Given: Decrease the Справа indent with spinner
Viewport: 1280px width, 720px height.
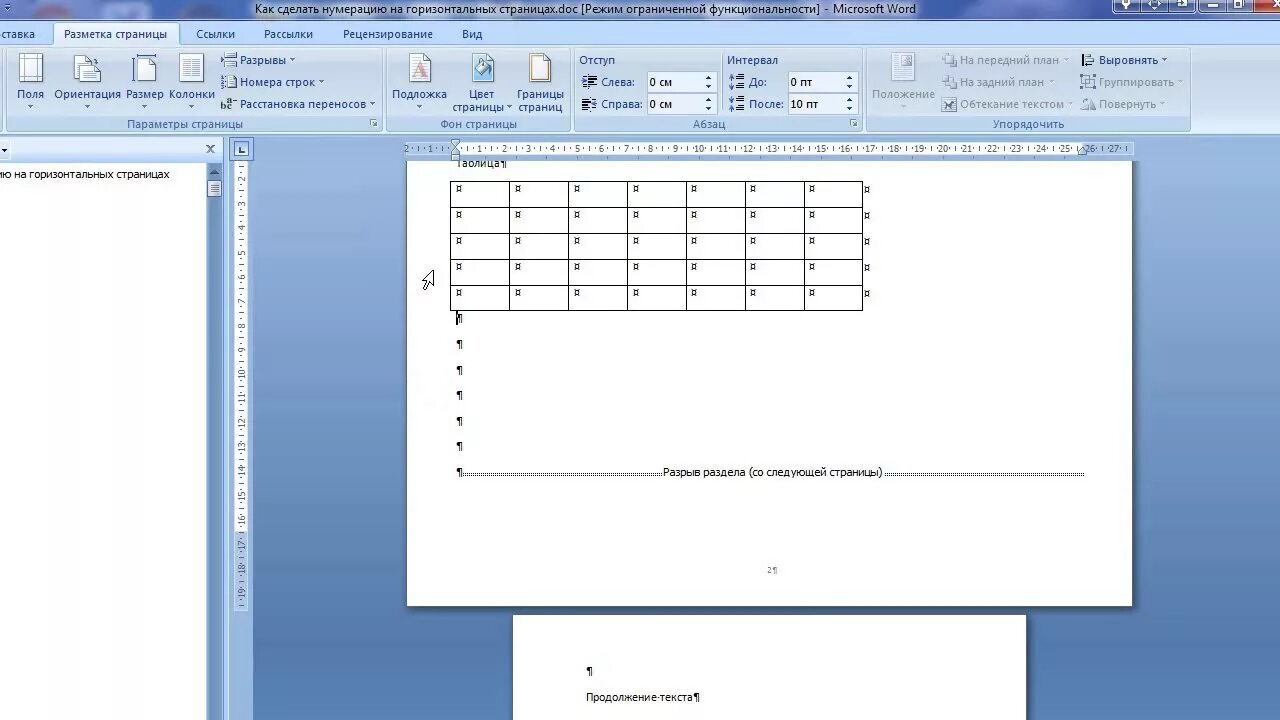Looking at the screenshot, I should click(709, 108).
